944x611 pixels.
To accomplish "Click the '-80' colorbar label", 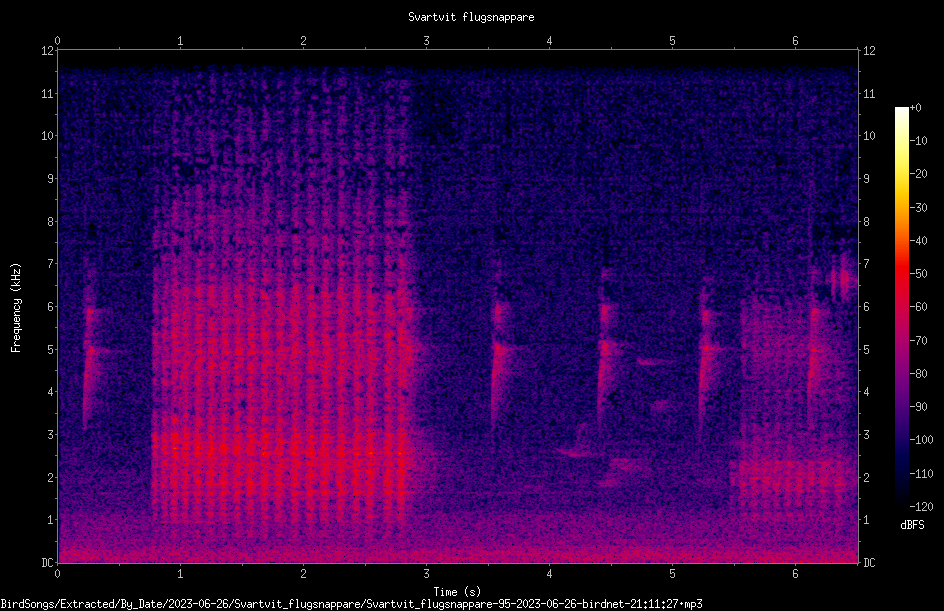I will point(918,374).
